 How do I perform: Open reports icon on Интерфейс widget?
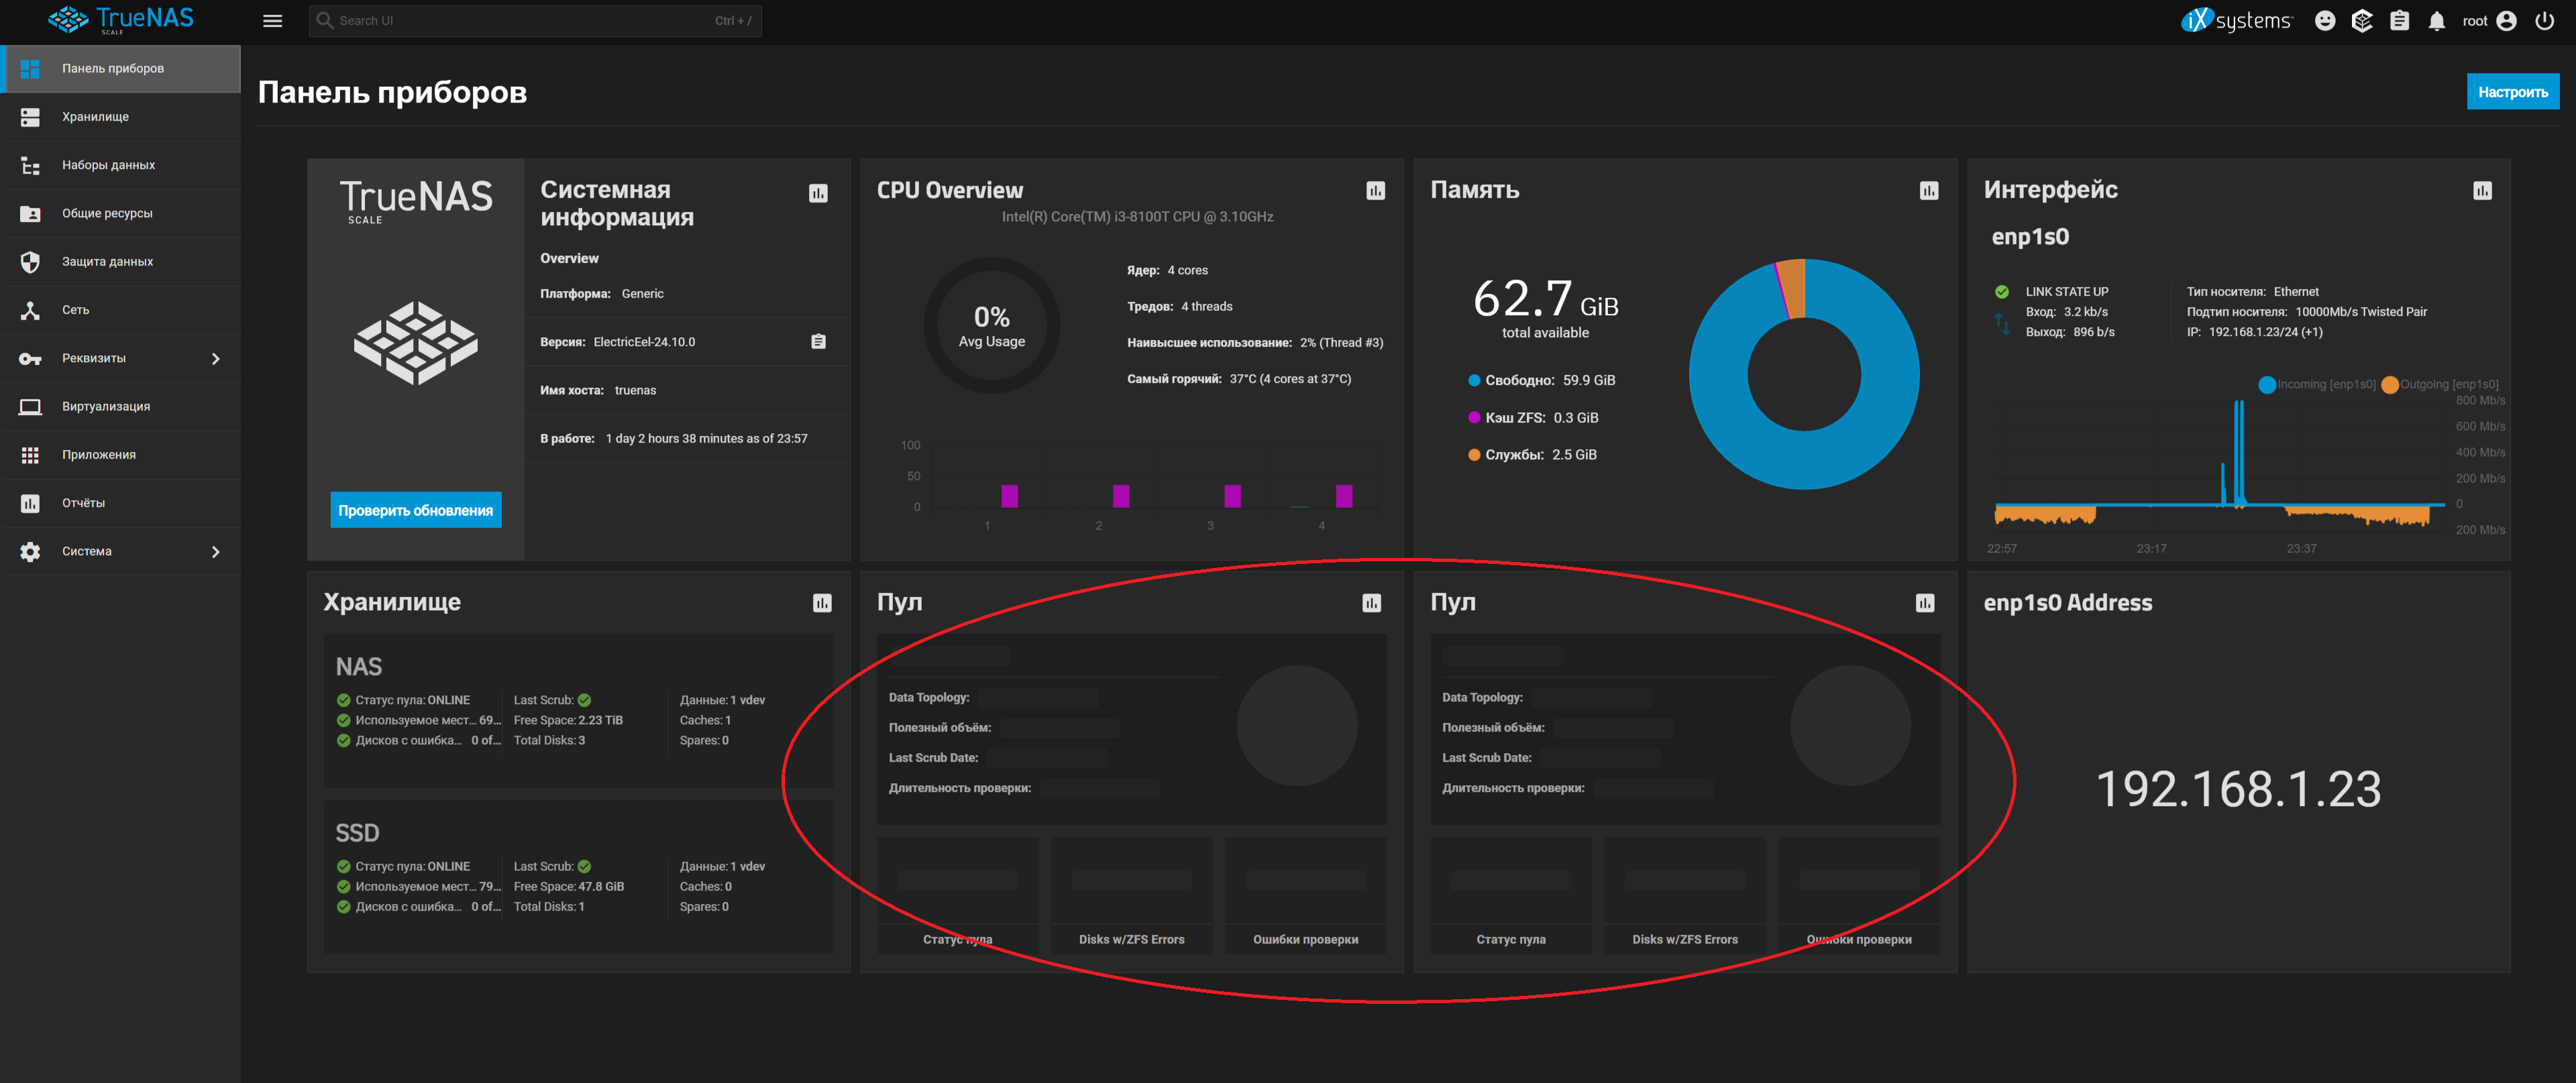[x=2482, y=190]
